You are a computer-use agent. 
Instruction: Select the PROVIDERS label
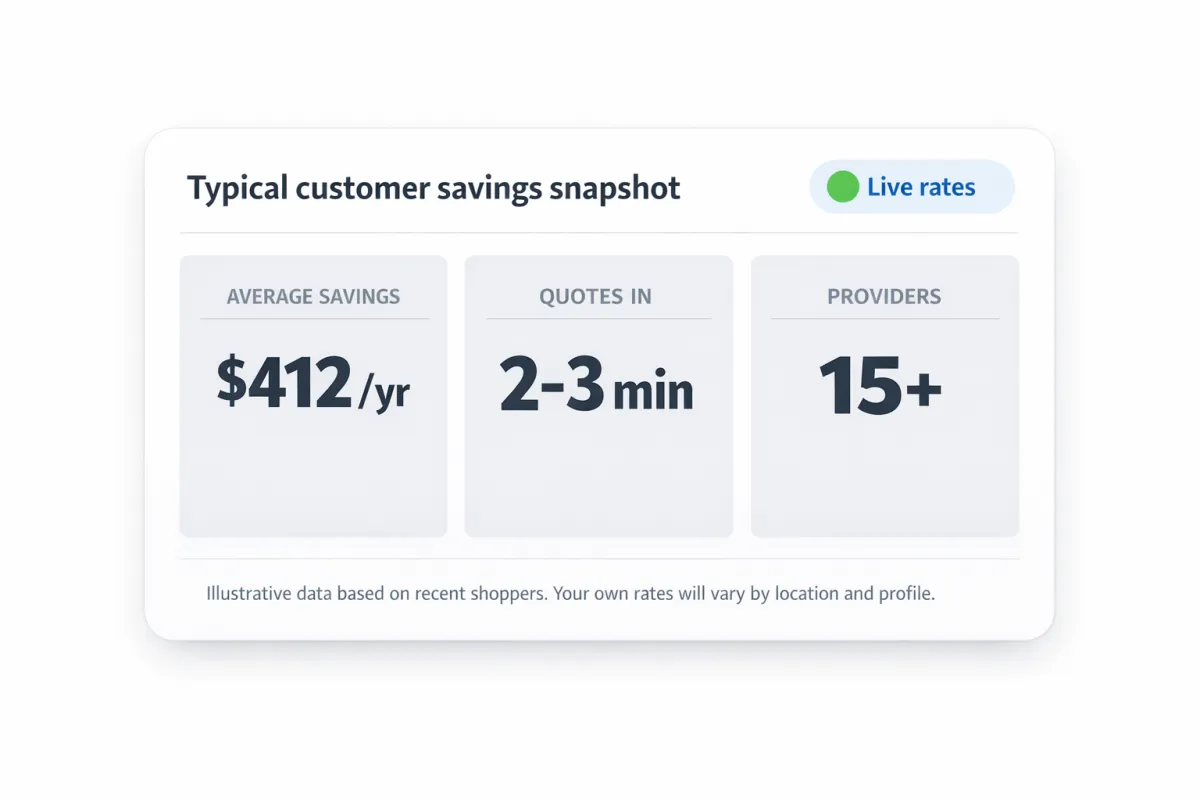[x=884, y=297]
